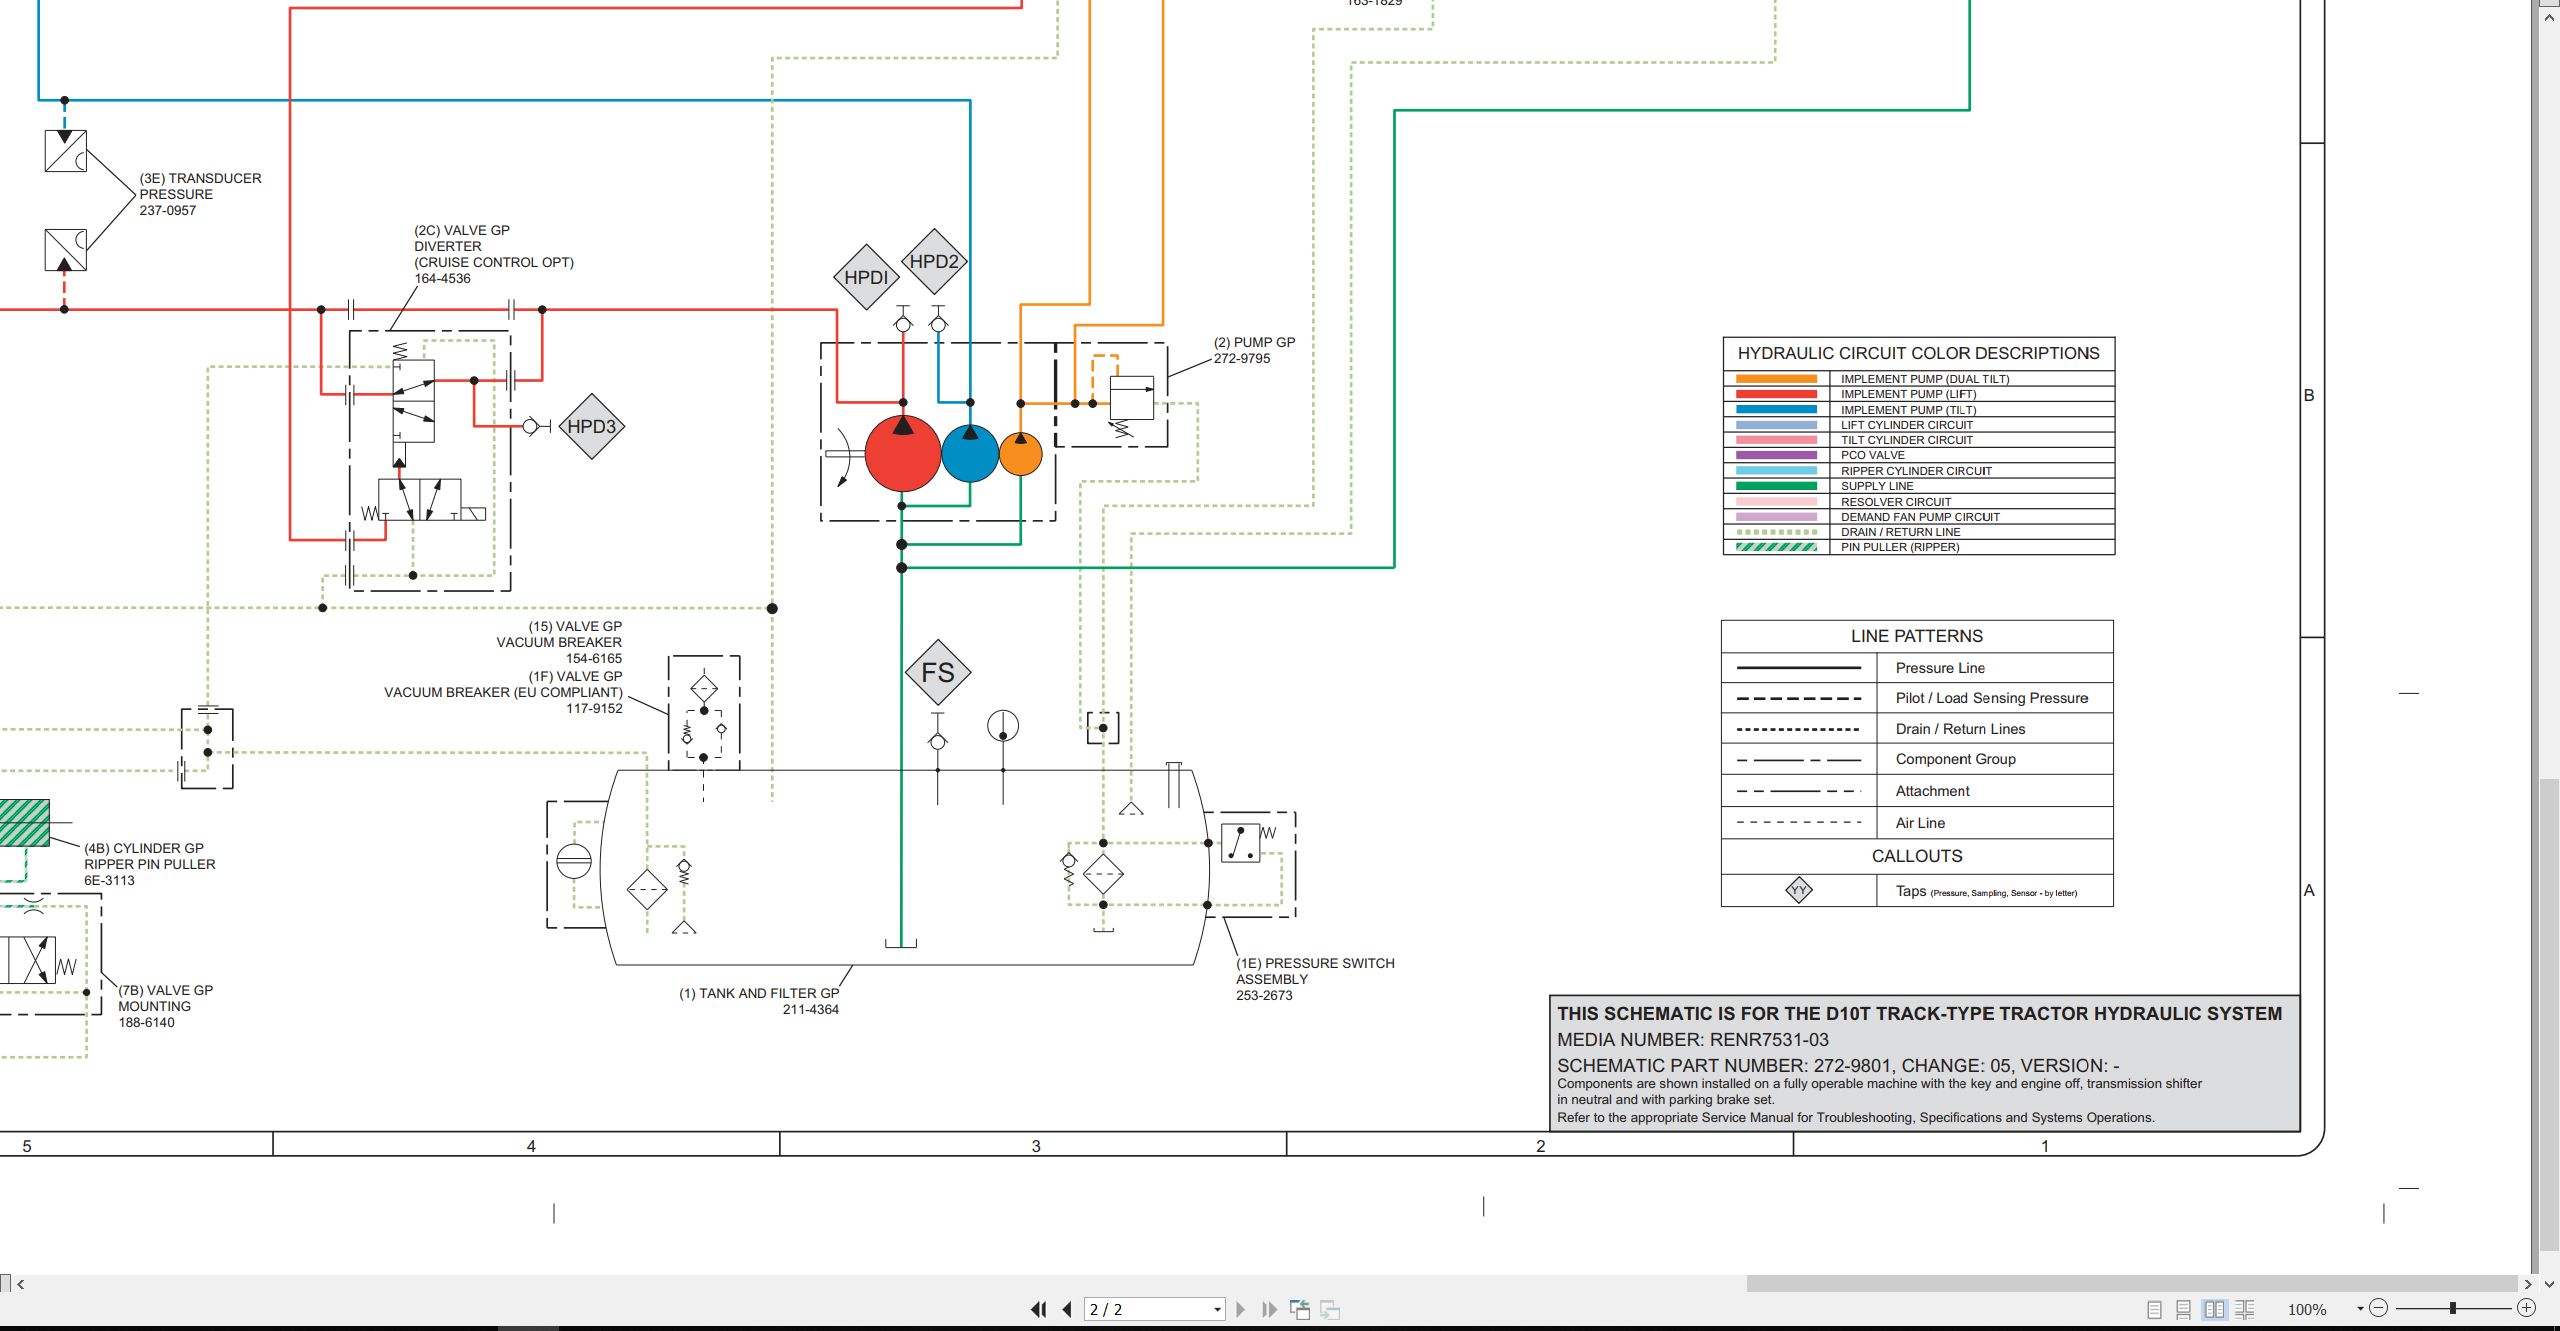Enable continuous scrolling page view
Image resolution: width=2560 pixels, height=1331 pixels.
pyautogui.click(x=2184, y=1309)
